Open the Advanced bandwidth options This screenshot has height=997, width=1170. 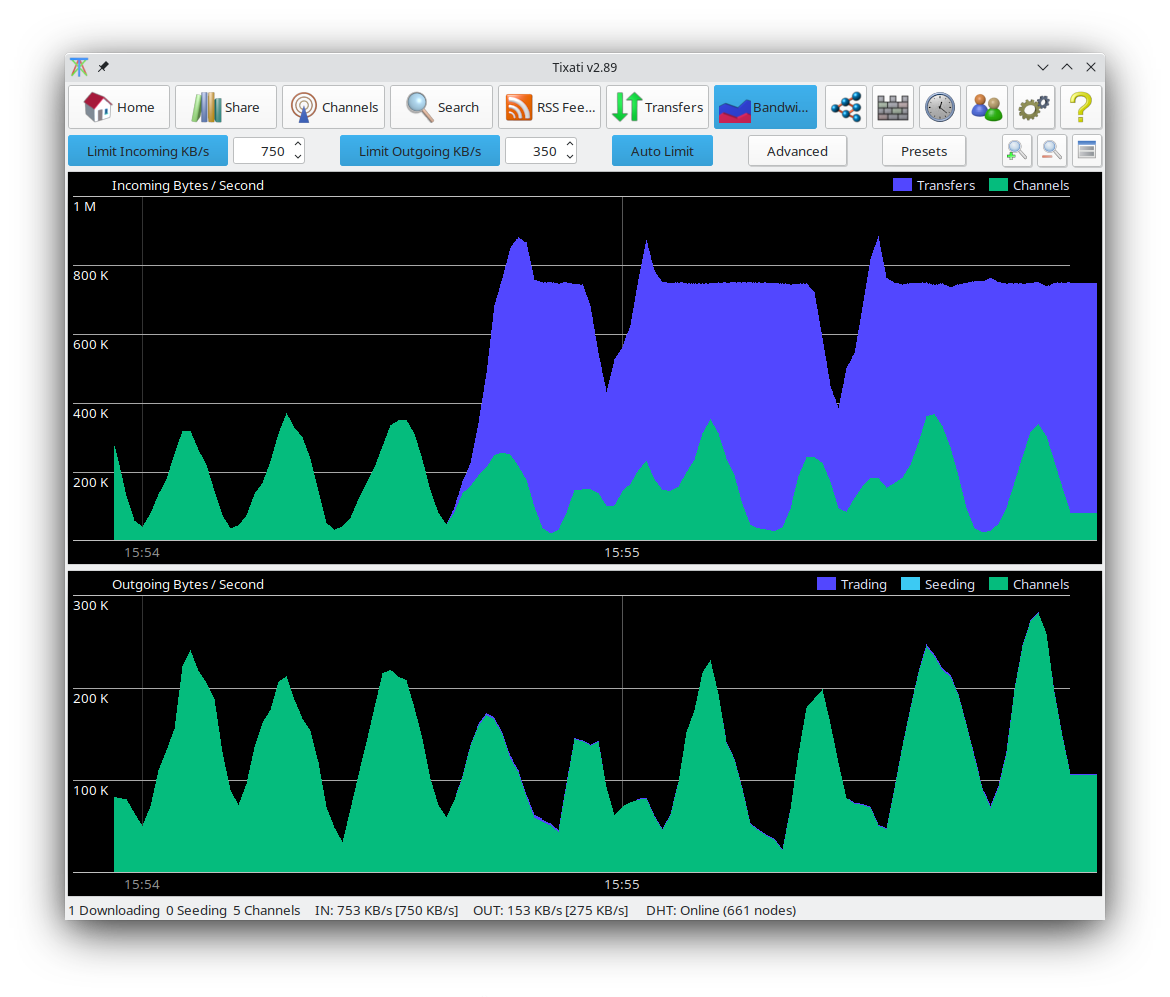(797, 150)
